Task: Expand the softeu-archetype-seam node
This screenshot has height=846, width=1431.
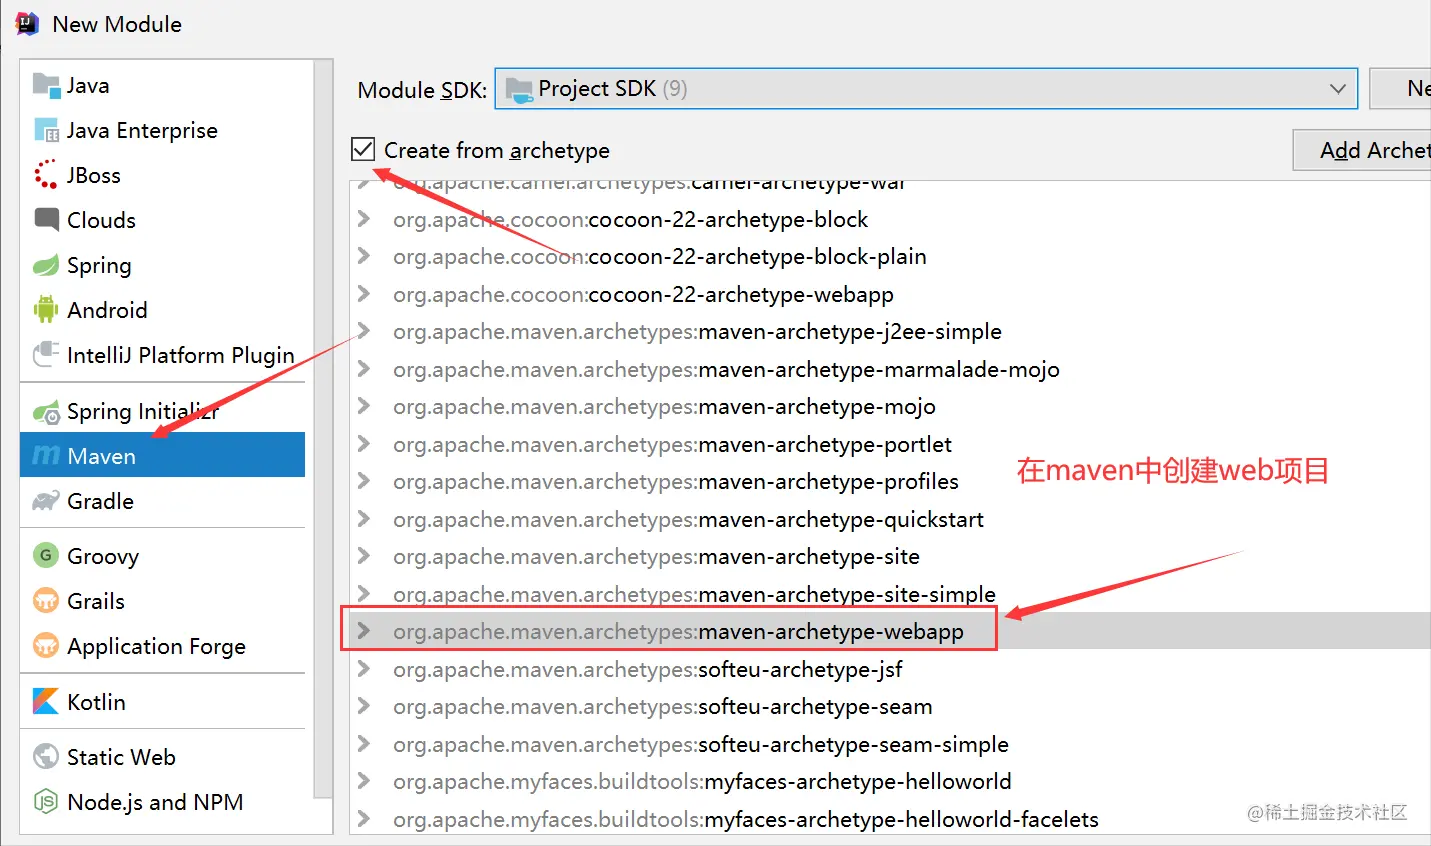Action: (x=364, y=706)
